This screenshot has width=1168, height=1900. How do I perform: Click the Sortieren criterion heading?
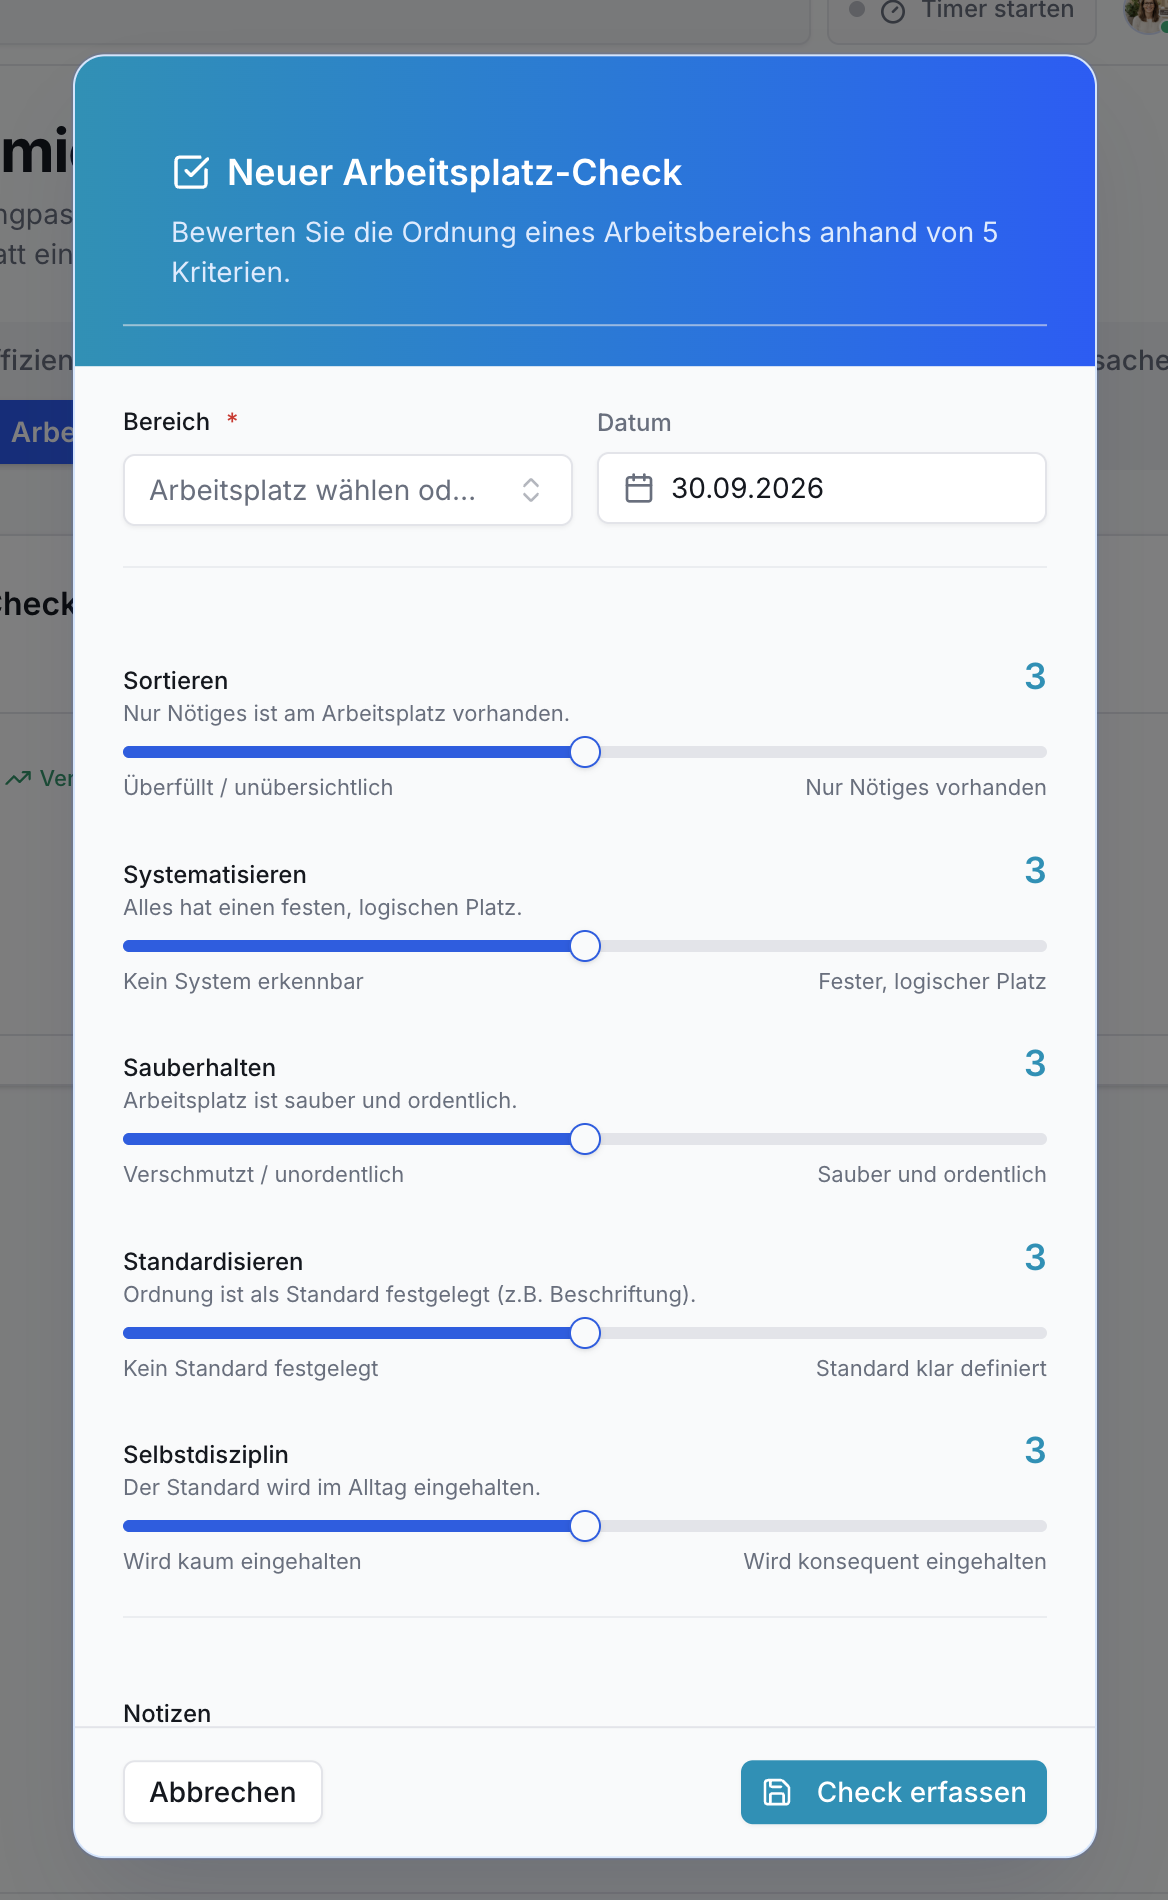click(x=176, y=681)
